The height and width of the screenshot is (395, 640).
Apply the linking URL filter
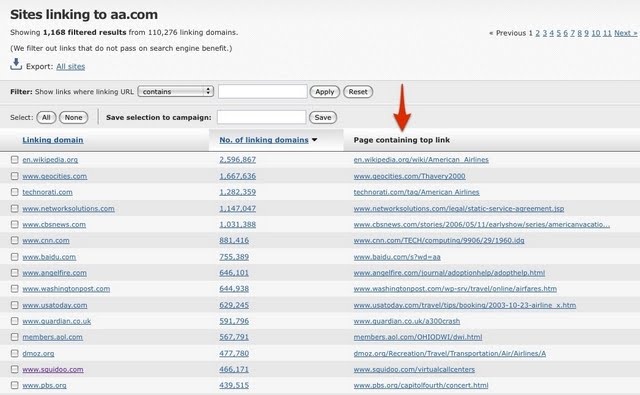324,91
